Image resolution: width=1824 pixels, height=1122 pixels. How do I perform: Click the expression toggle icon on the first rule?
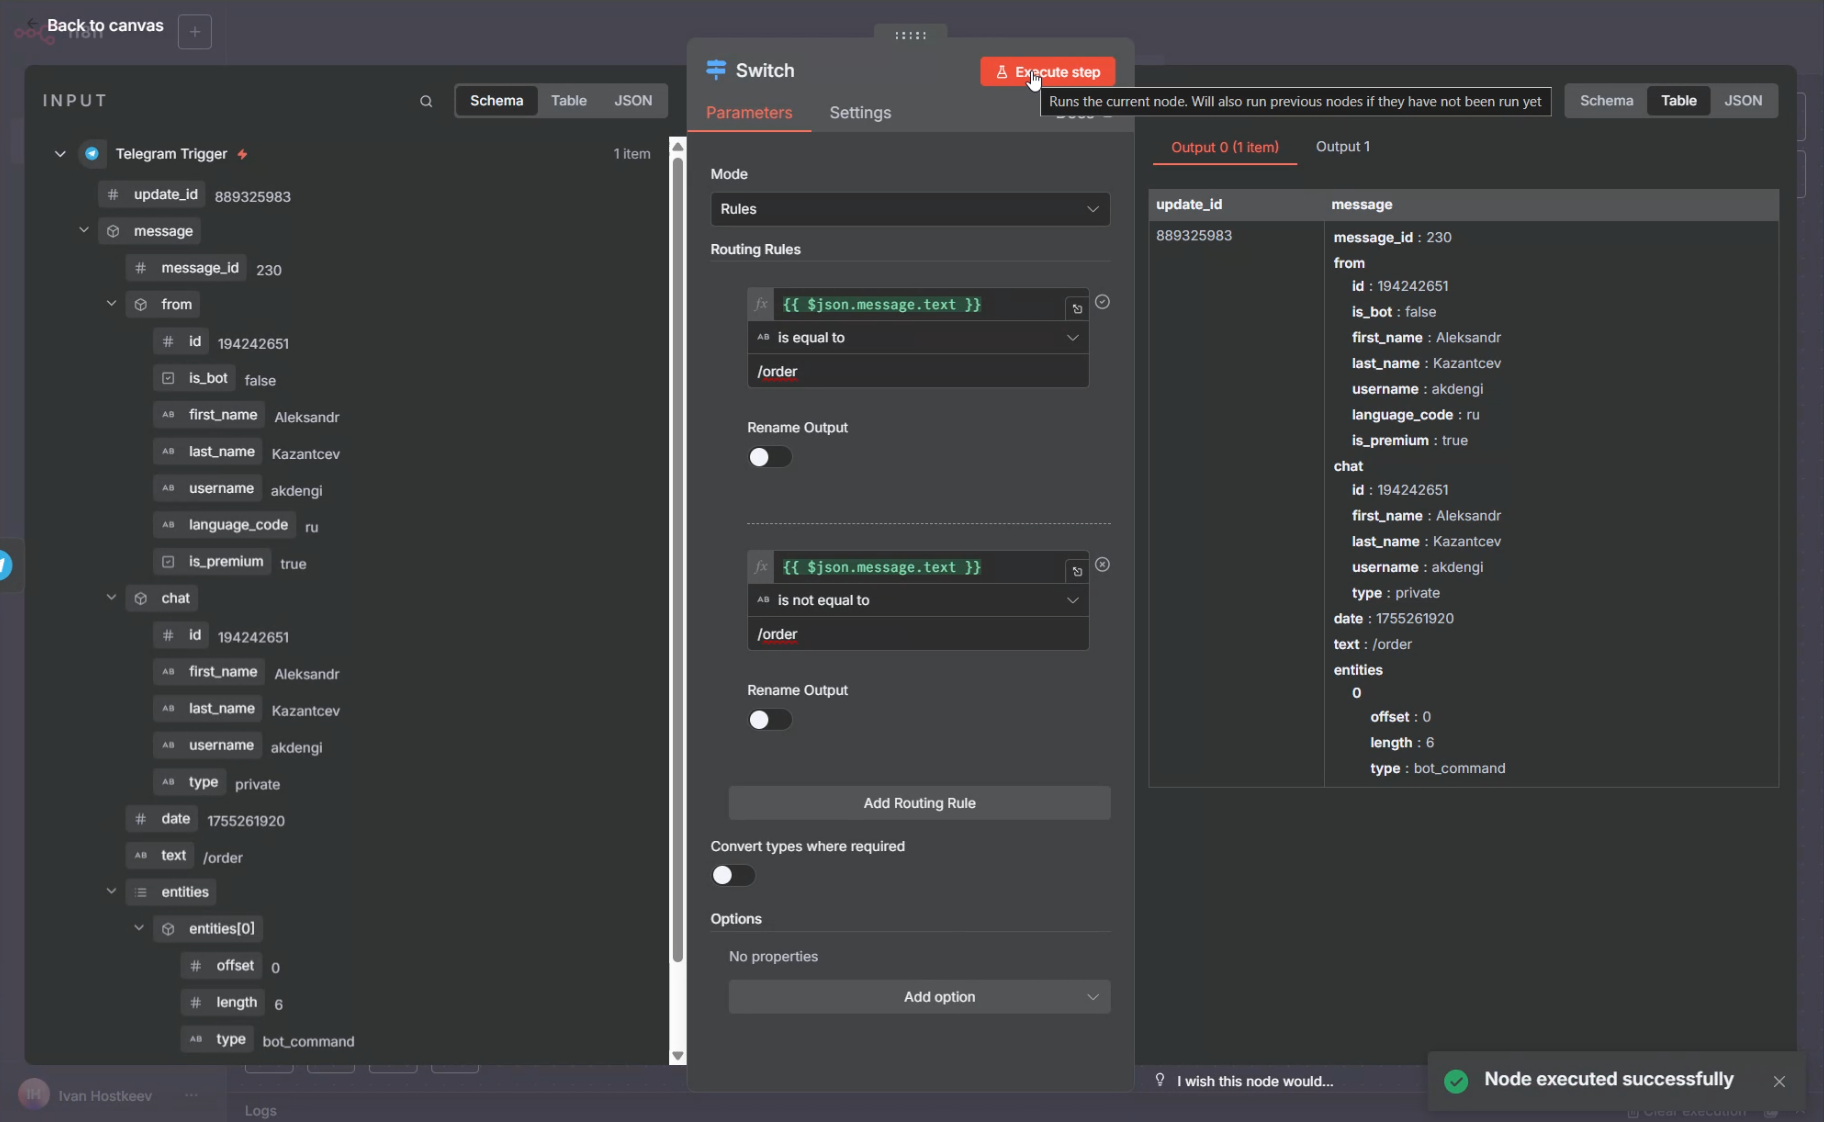[1077, 309]
